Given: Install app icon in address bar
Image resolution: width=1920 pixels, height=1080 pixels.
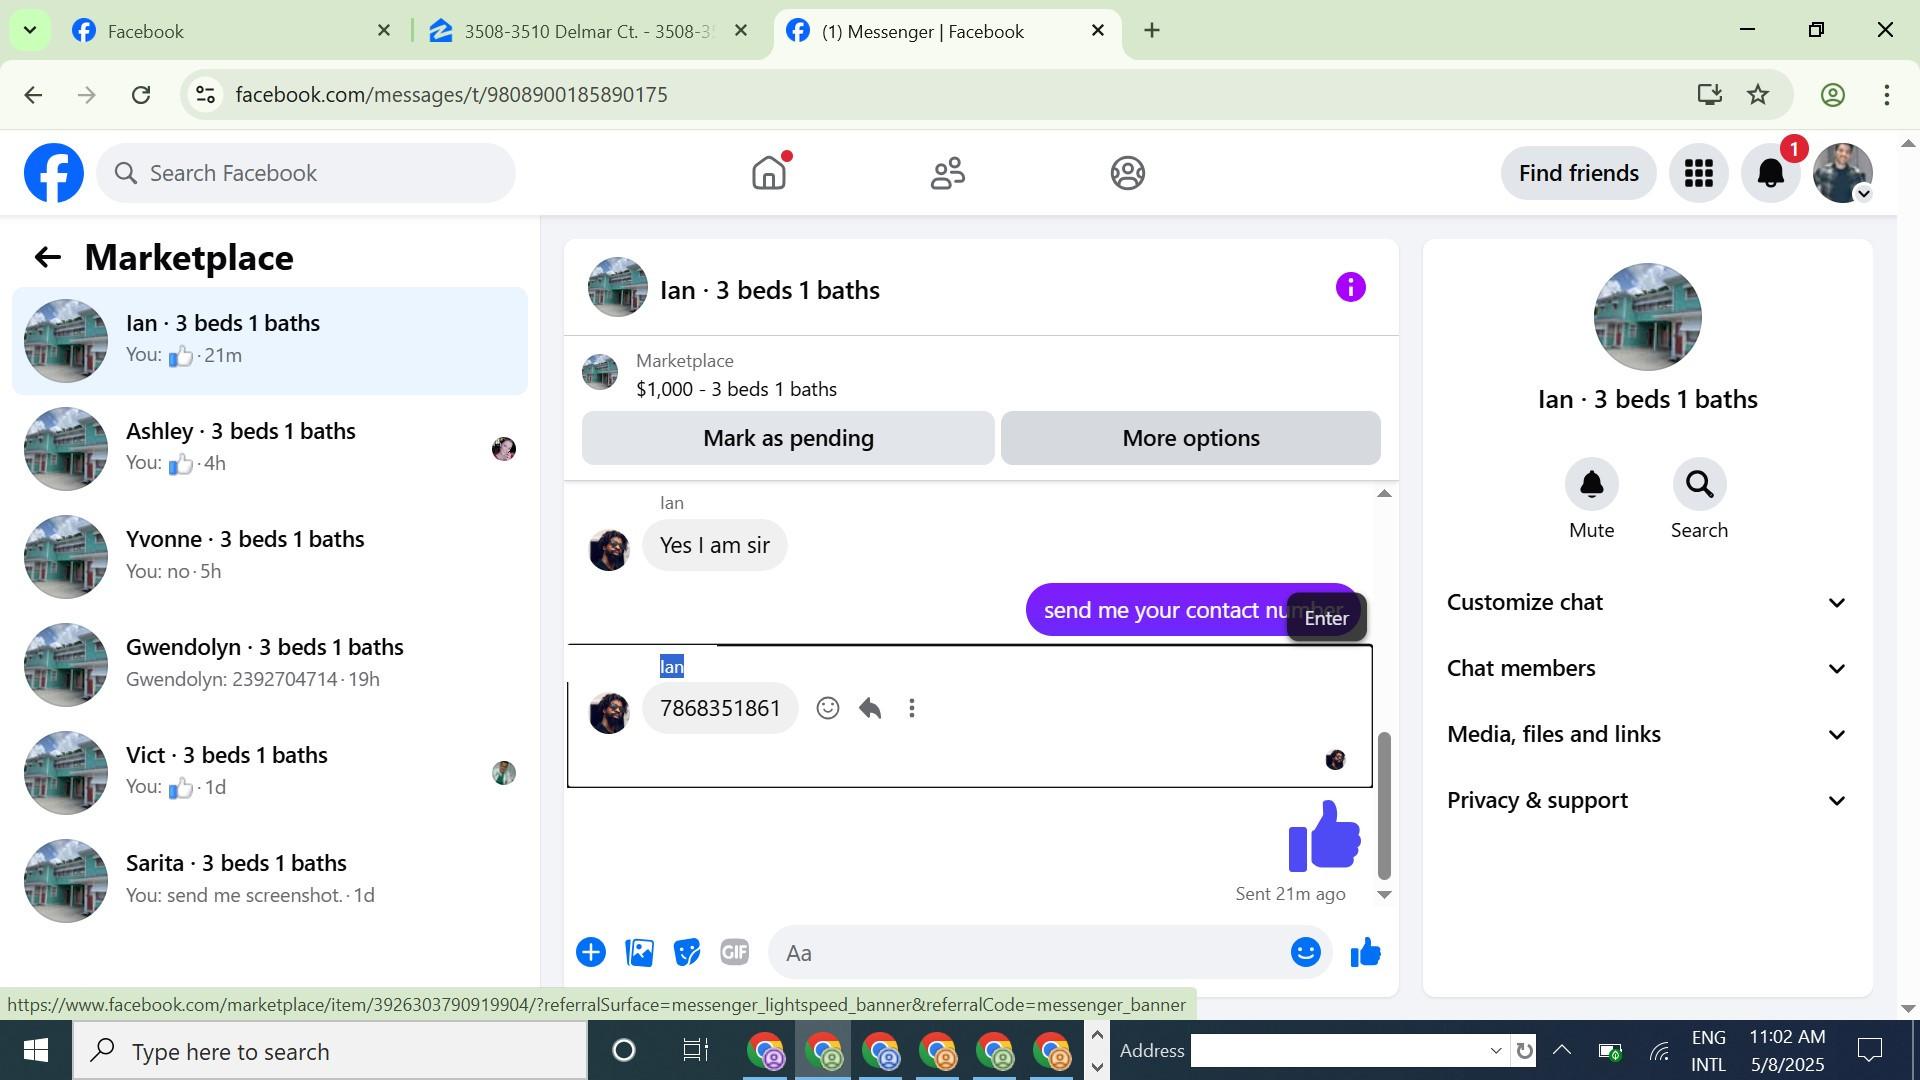Looking at the screenshot, I should (1709, 95).
